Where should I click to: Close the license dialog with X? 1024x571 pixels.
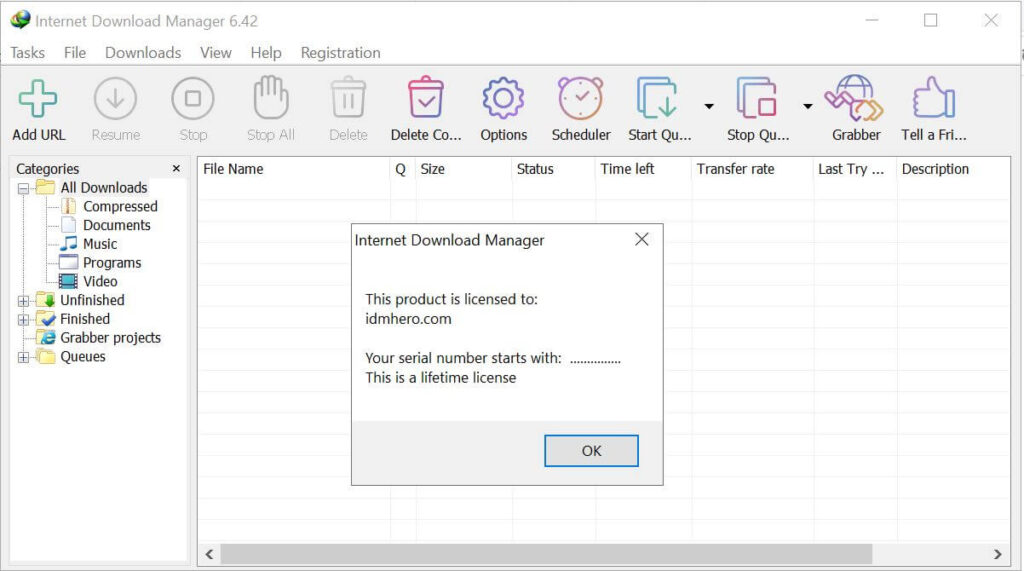642,240
